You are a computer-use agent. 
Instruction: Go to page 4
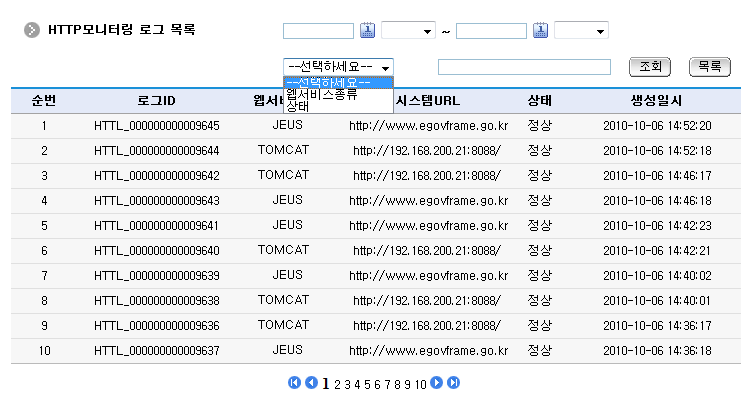(357, 385)
